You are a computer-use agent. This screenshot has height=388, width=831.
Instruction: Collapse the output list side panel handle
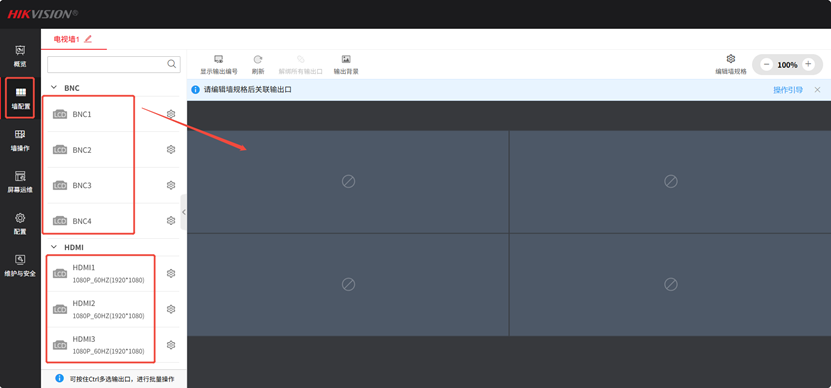coord(183,212)
